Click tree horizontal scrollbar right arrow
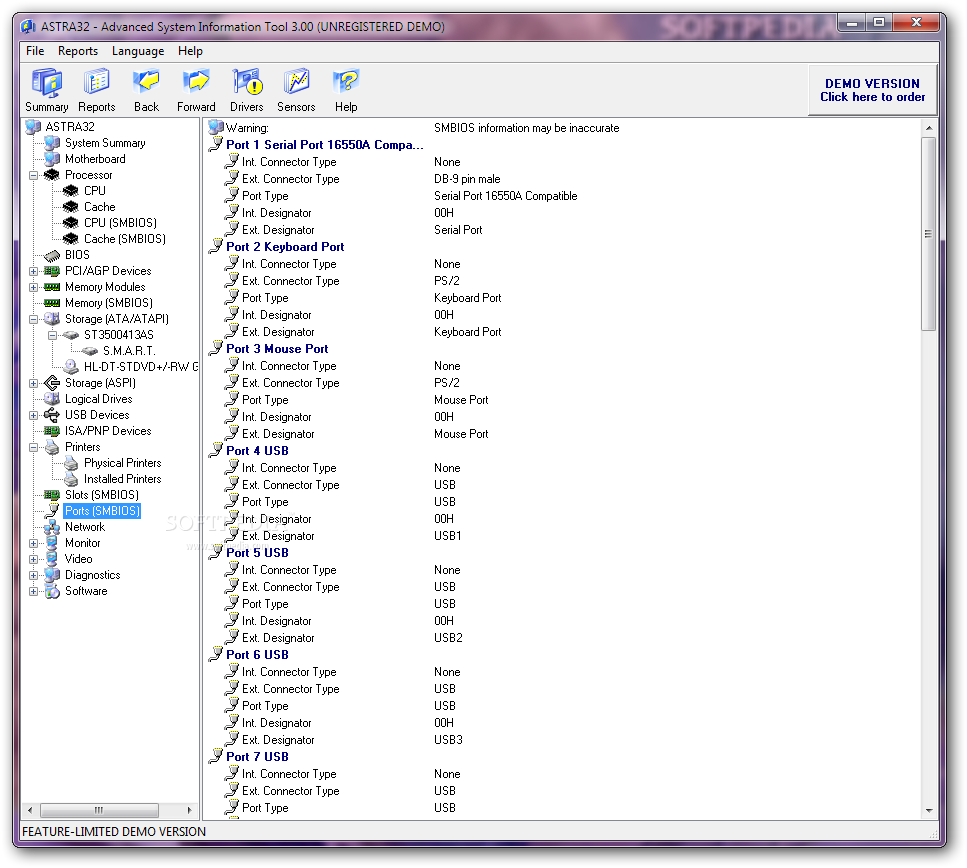Viewport: 967px width, 868px height. click(189, 810)
